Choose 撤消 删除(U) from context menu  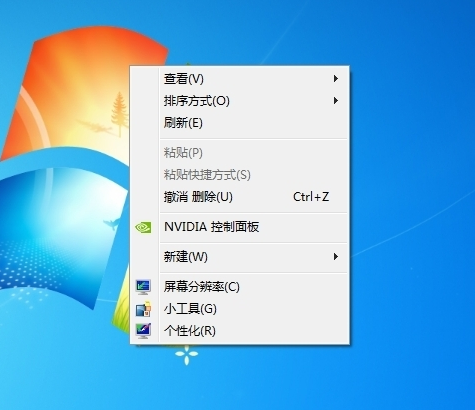click(x=239, y=197)
